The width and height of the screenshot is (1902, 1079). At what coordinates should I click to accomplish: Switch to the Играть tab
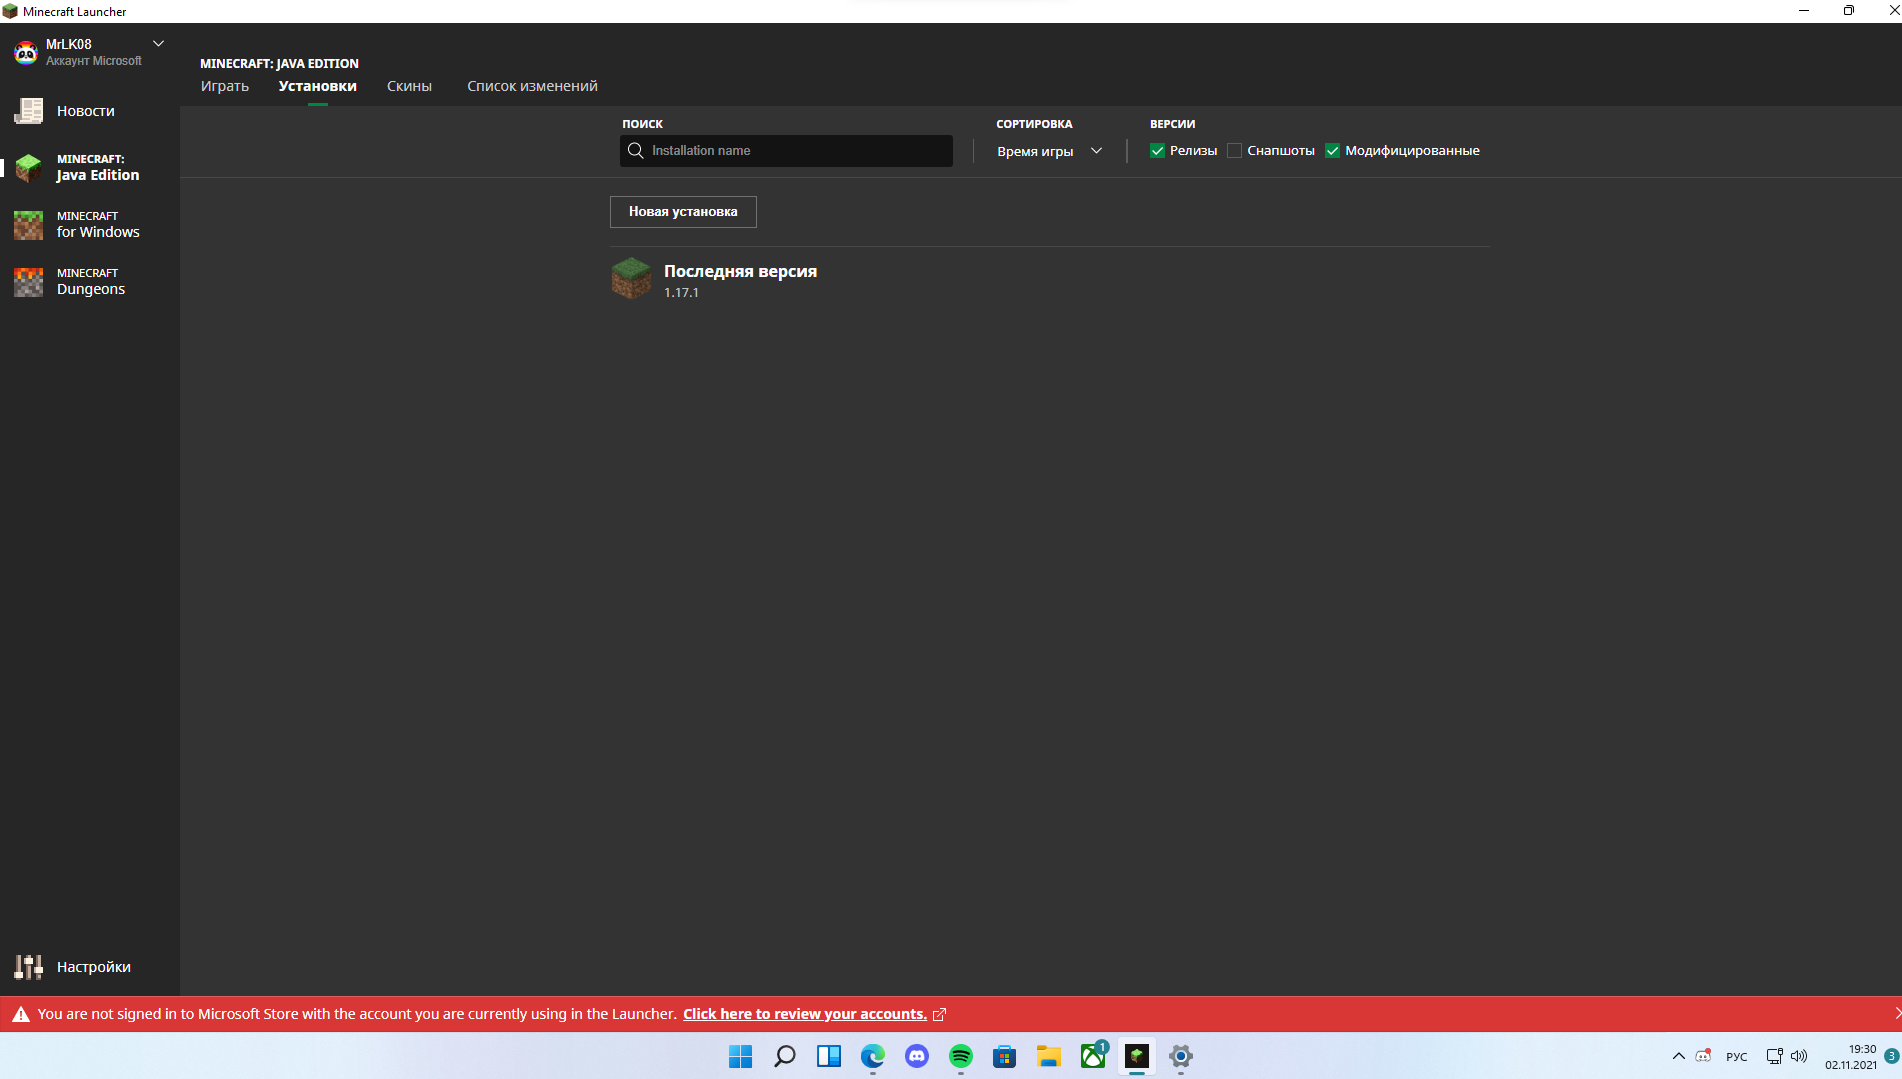coord(225,86)
